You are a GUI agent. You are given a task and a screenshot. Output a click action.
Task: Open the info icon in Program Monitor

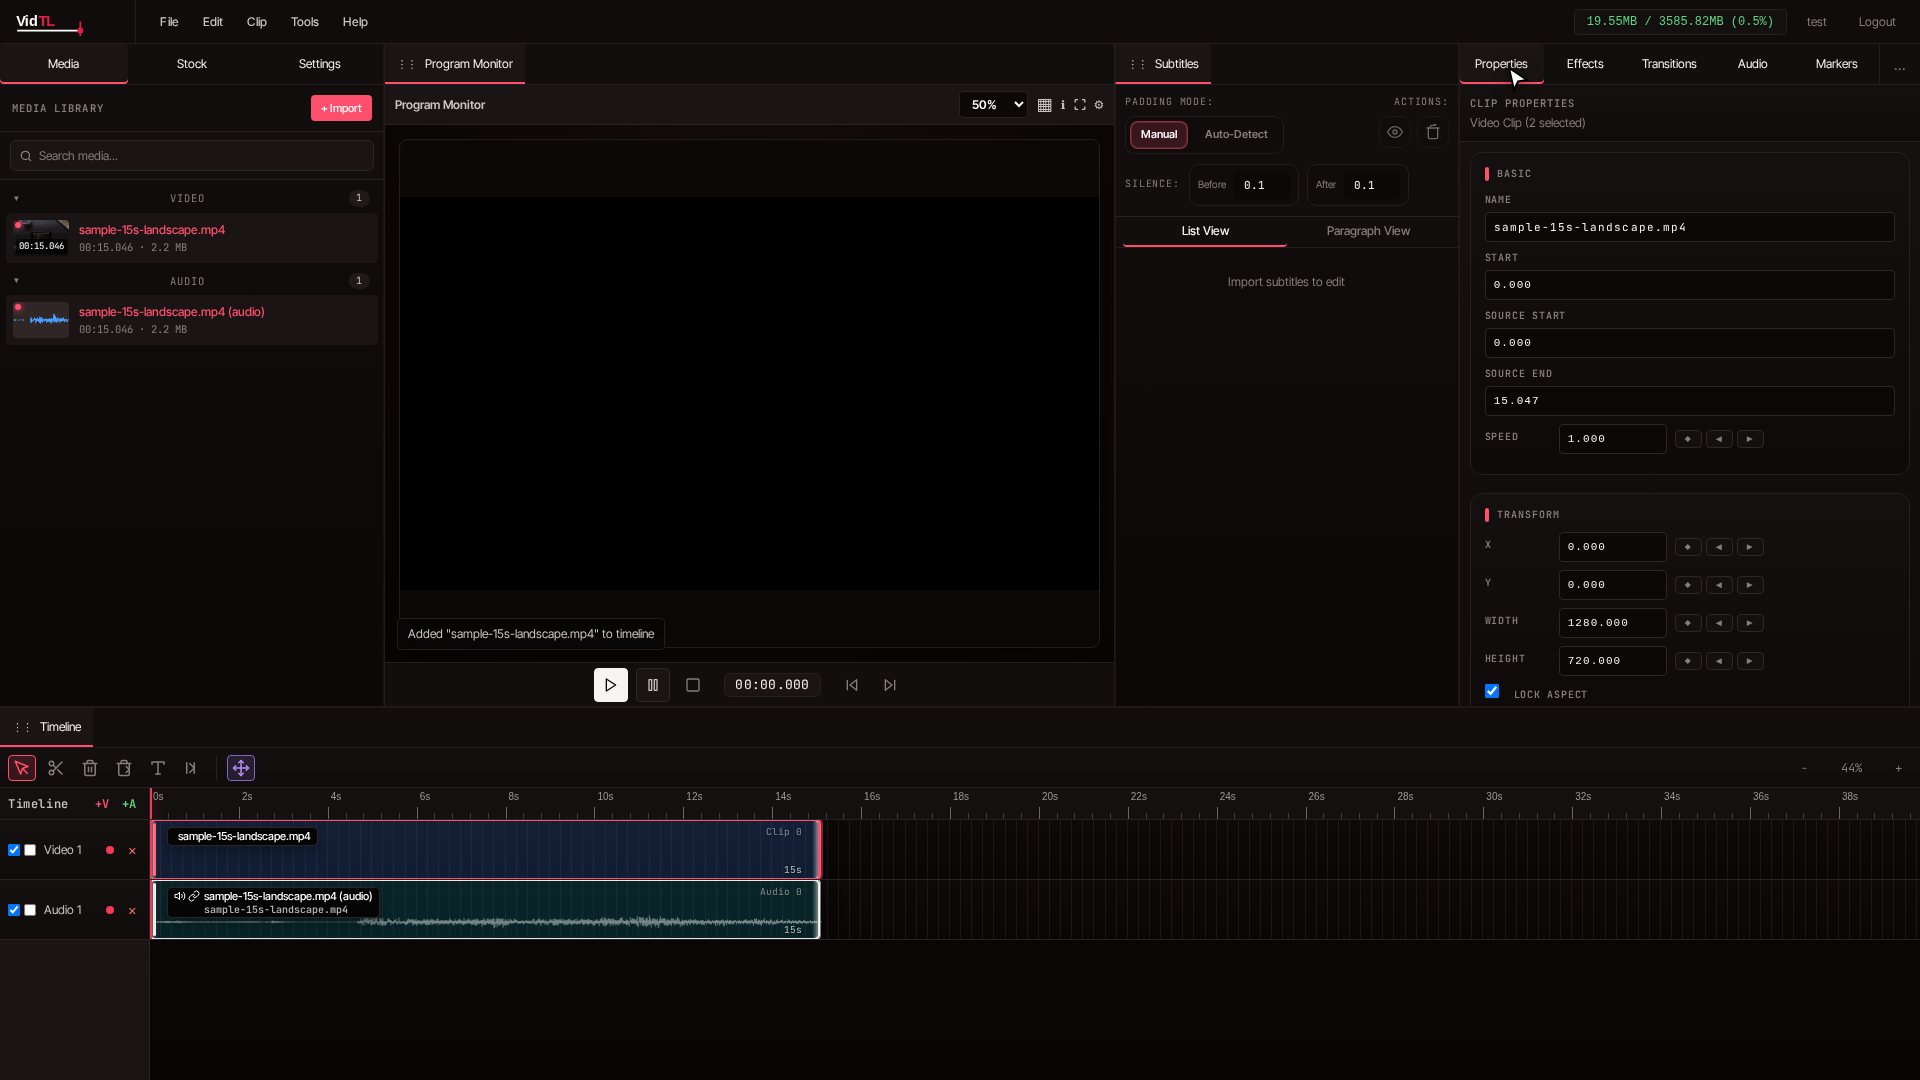1062,105
